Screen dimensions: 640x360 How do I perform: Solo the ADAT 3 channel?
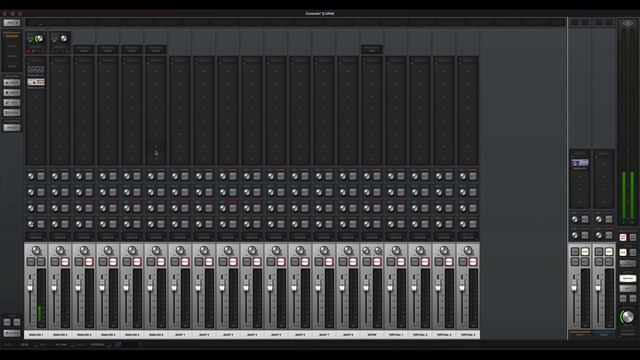[x=223, y=262]
